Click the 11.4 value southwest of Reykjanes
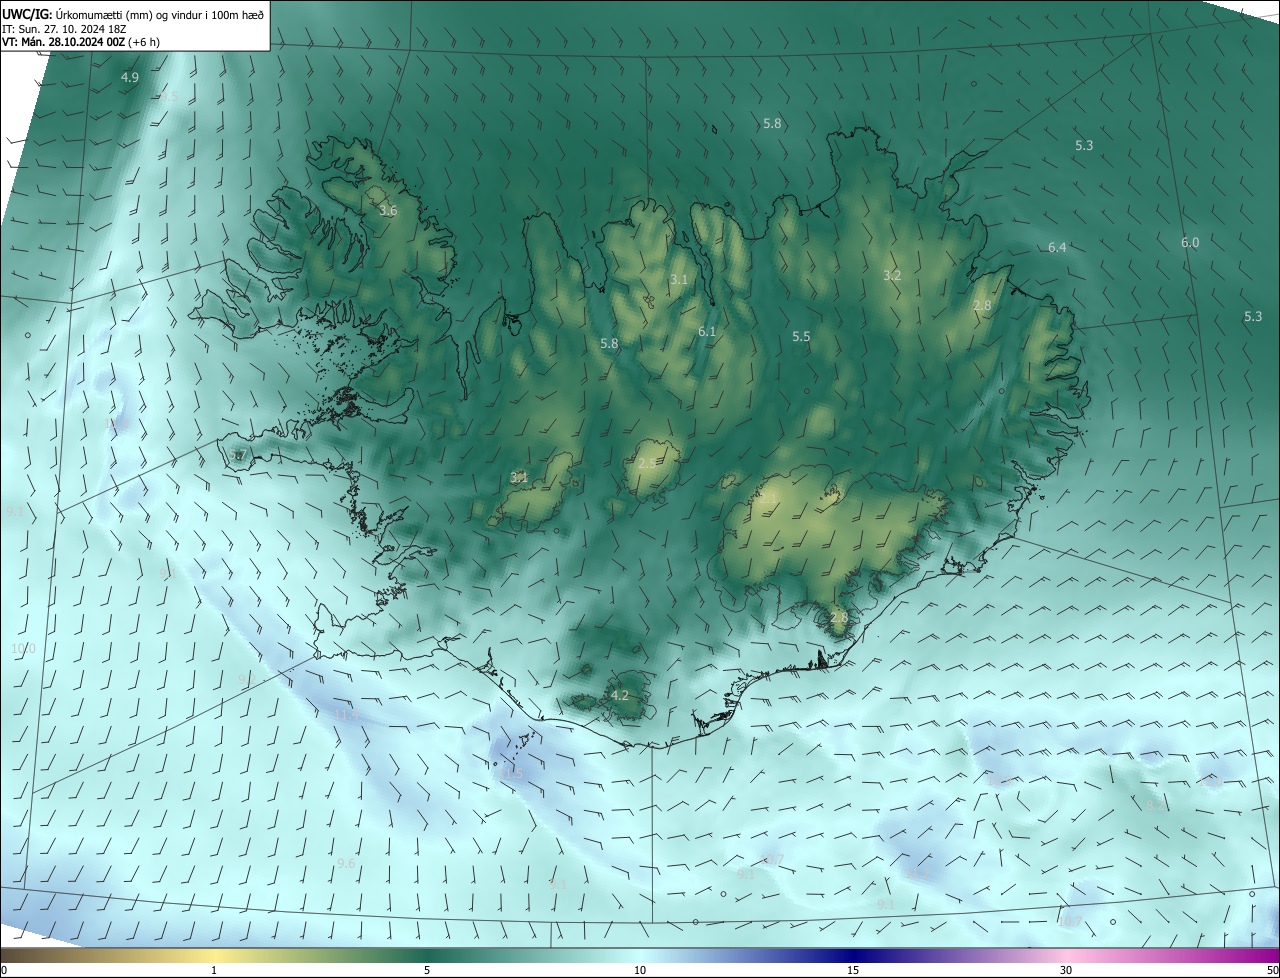 point(346,715)
